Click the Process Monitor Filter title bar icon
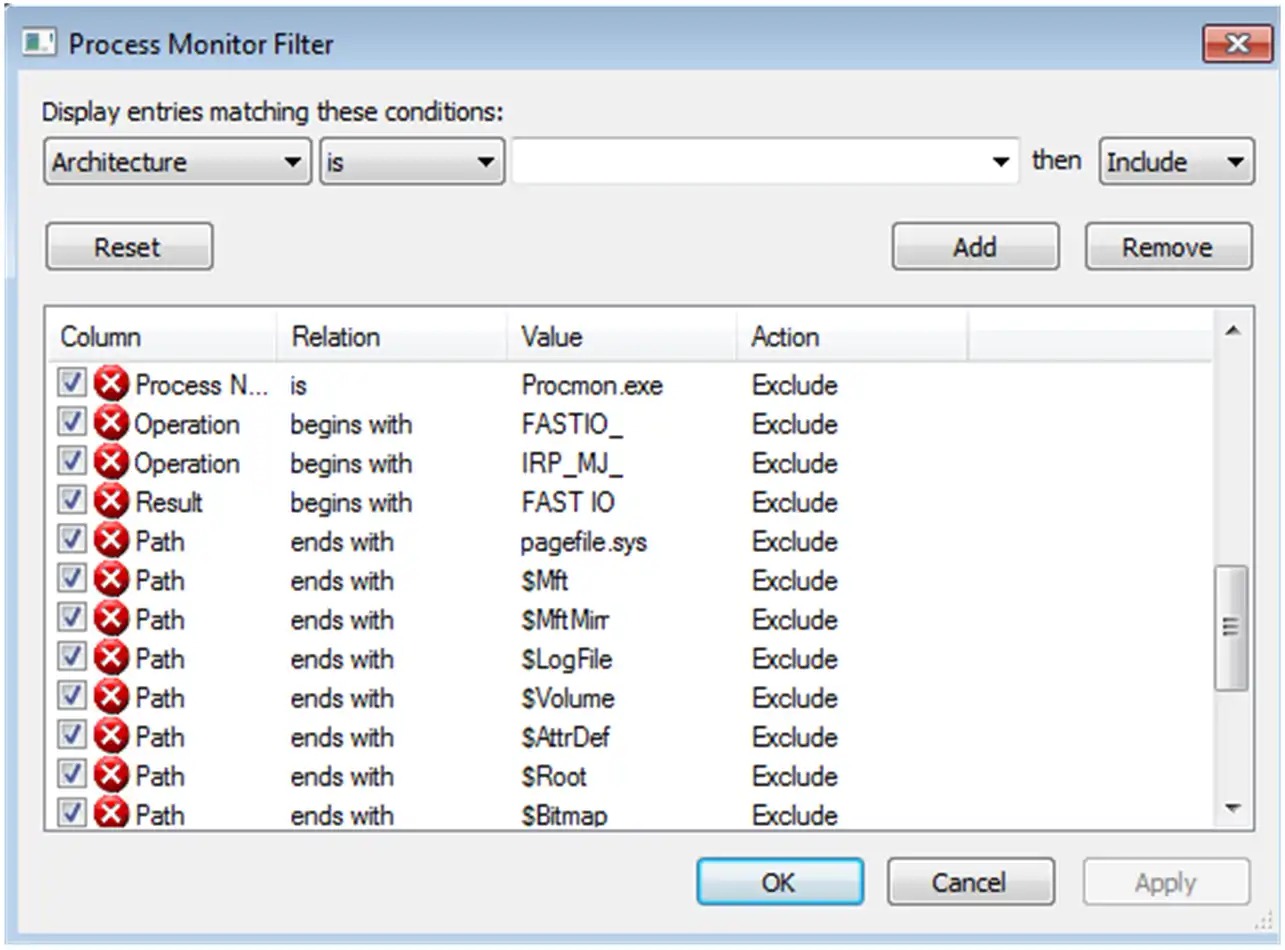 tap(37, 44)
